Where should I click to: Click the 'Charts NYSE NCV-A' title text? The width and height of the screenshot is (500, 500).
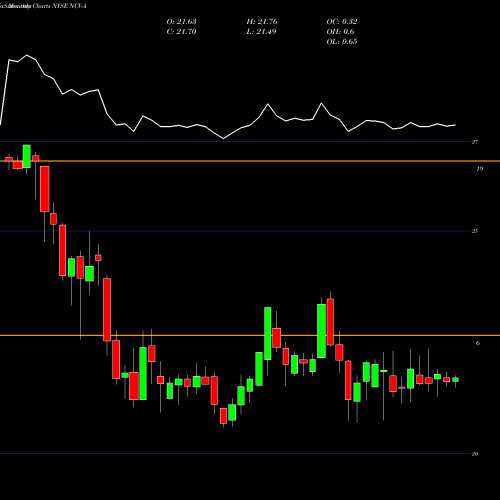coord(59,6)
